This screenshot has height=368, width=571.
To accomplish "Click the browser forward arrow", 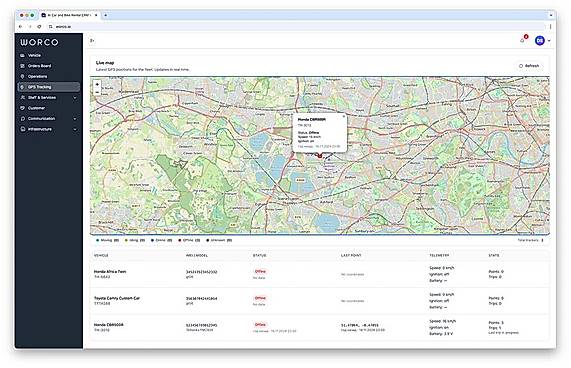I will coord(30,27).
